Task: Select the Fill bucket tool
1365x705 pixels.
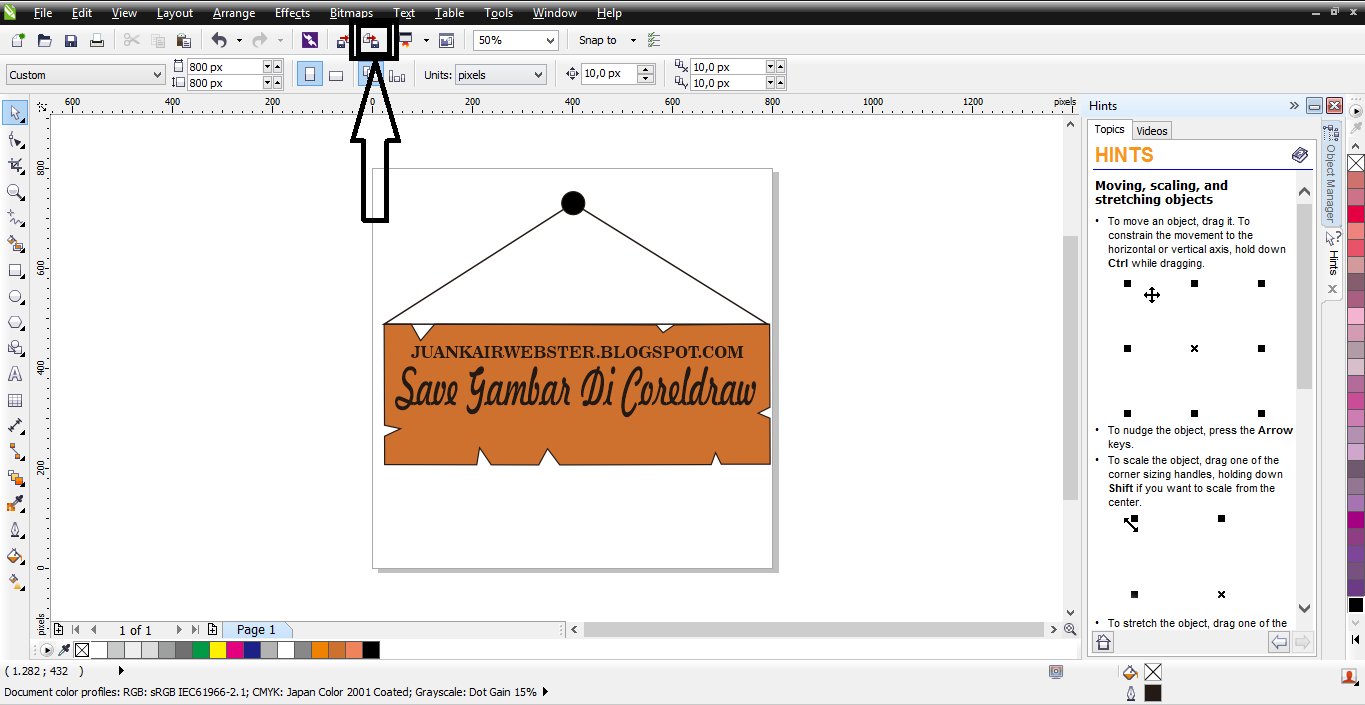Action: tap(15, 556)
